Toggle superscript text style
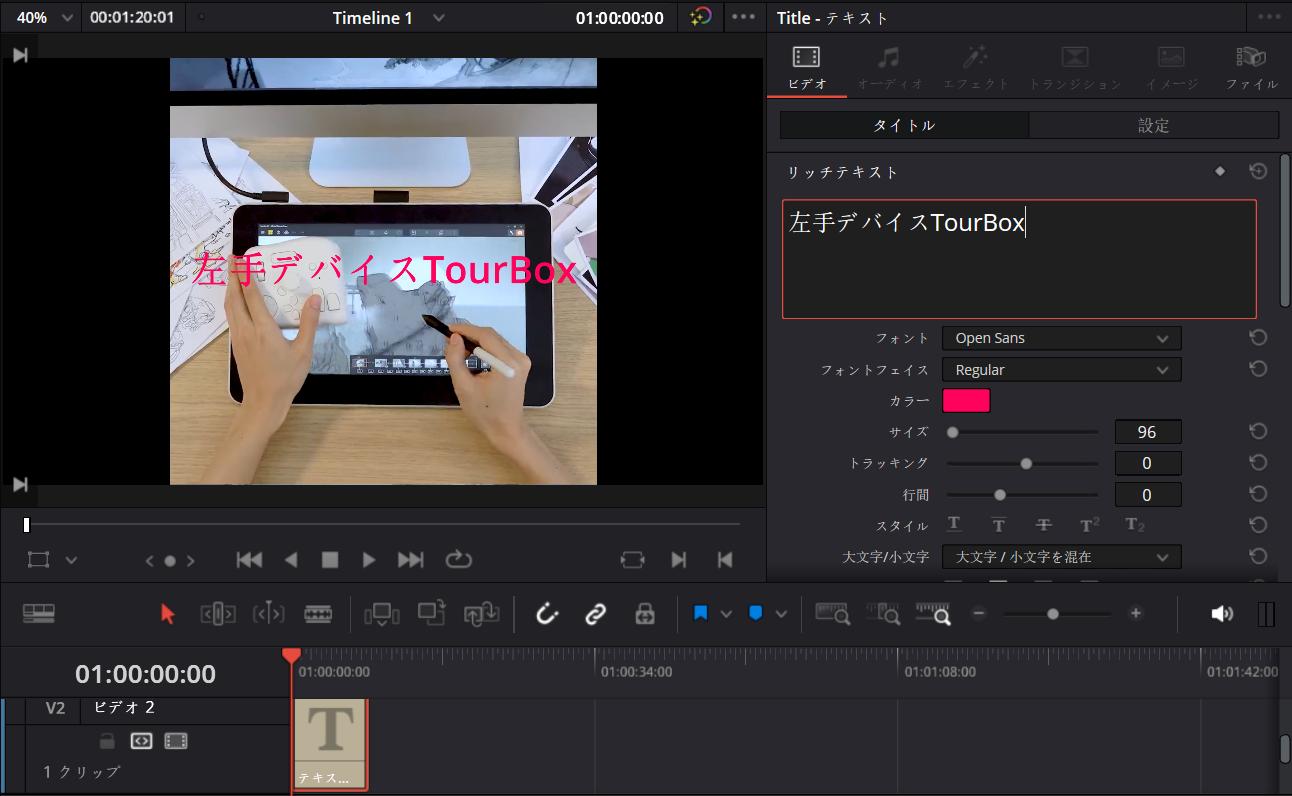1292x796 pixels. pos(1090,525)
